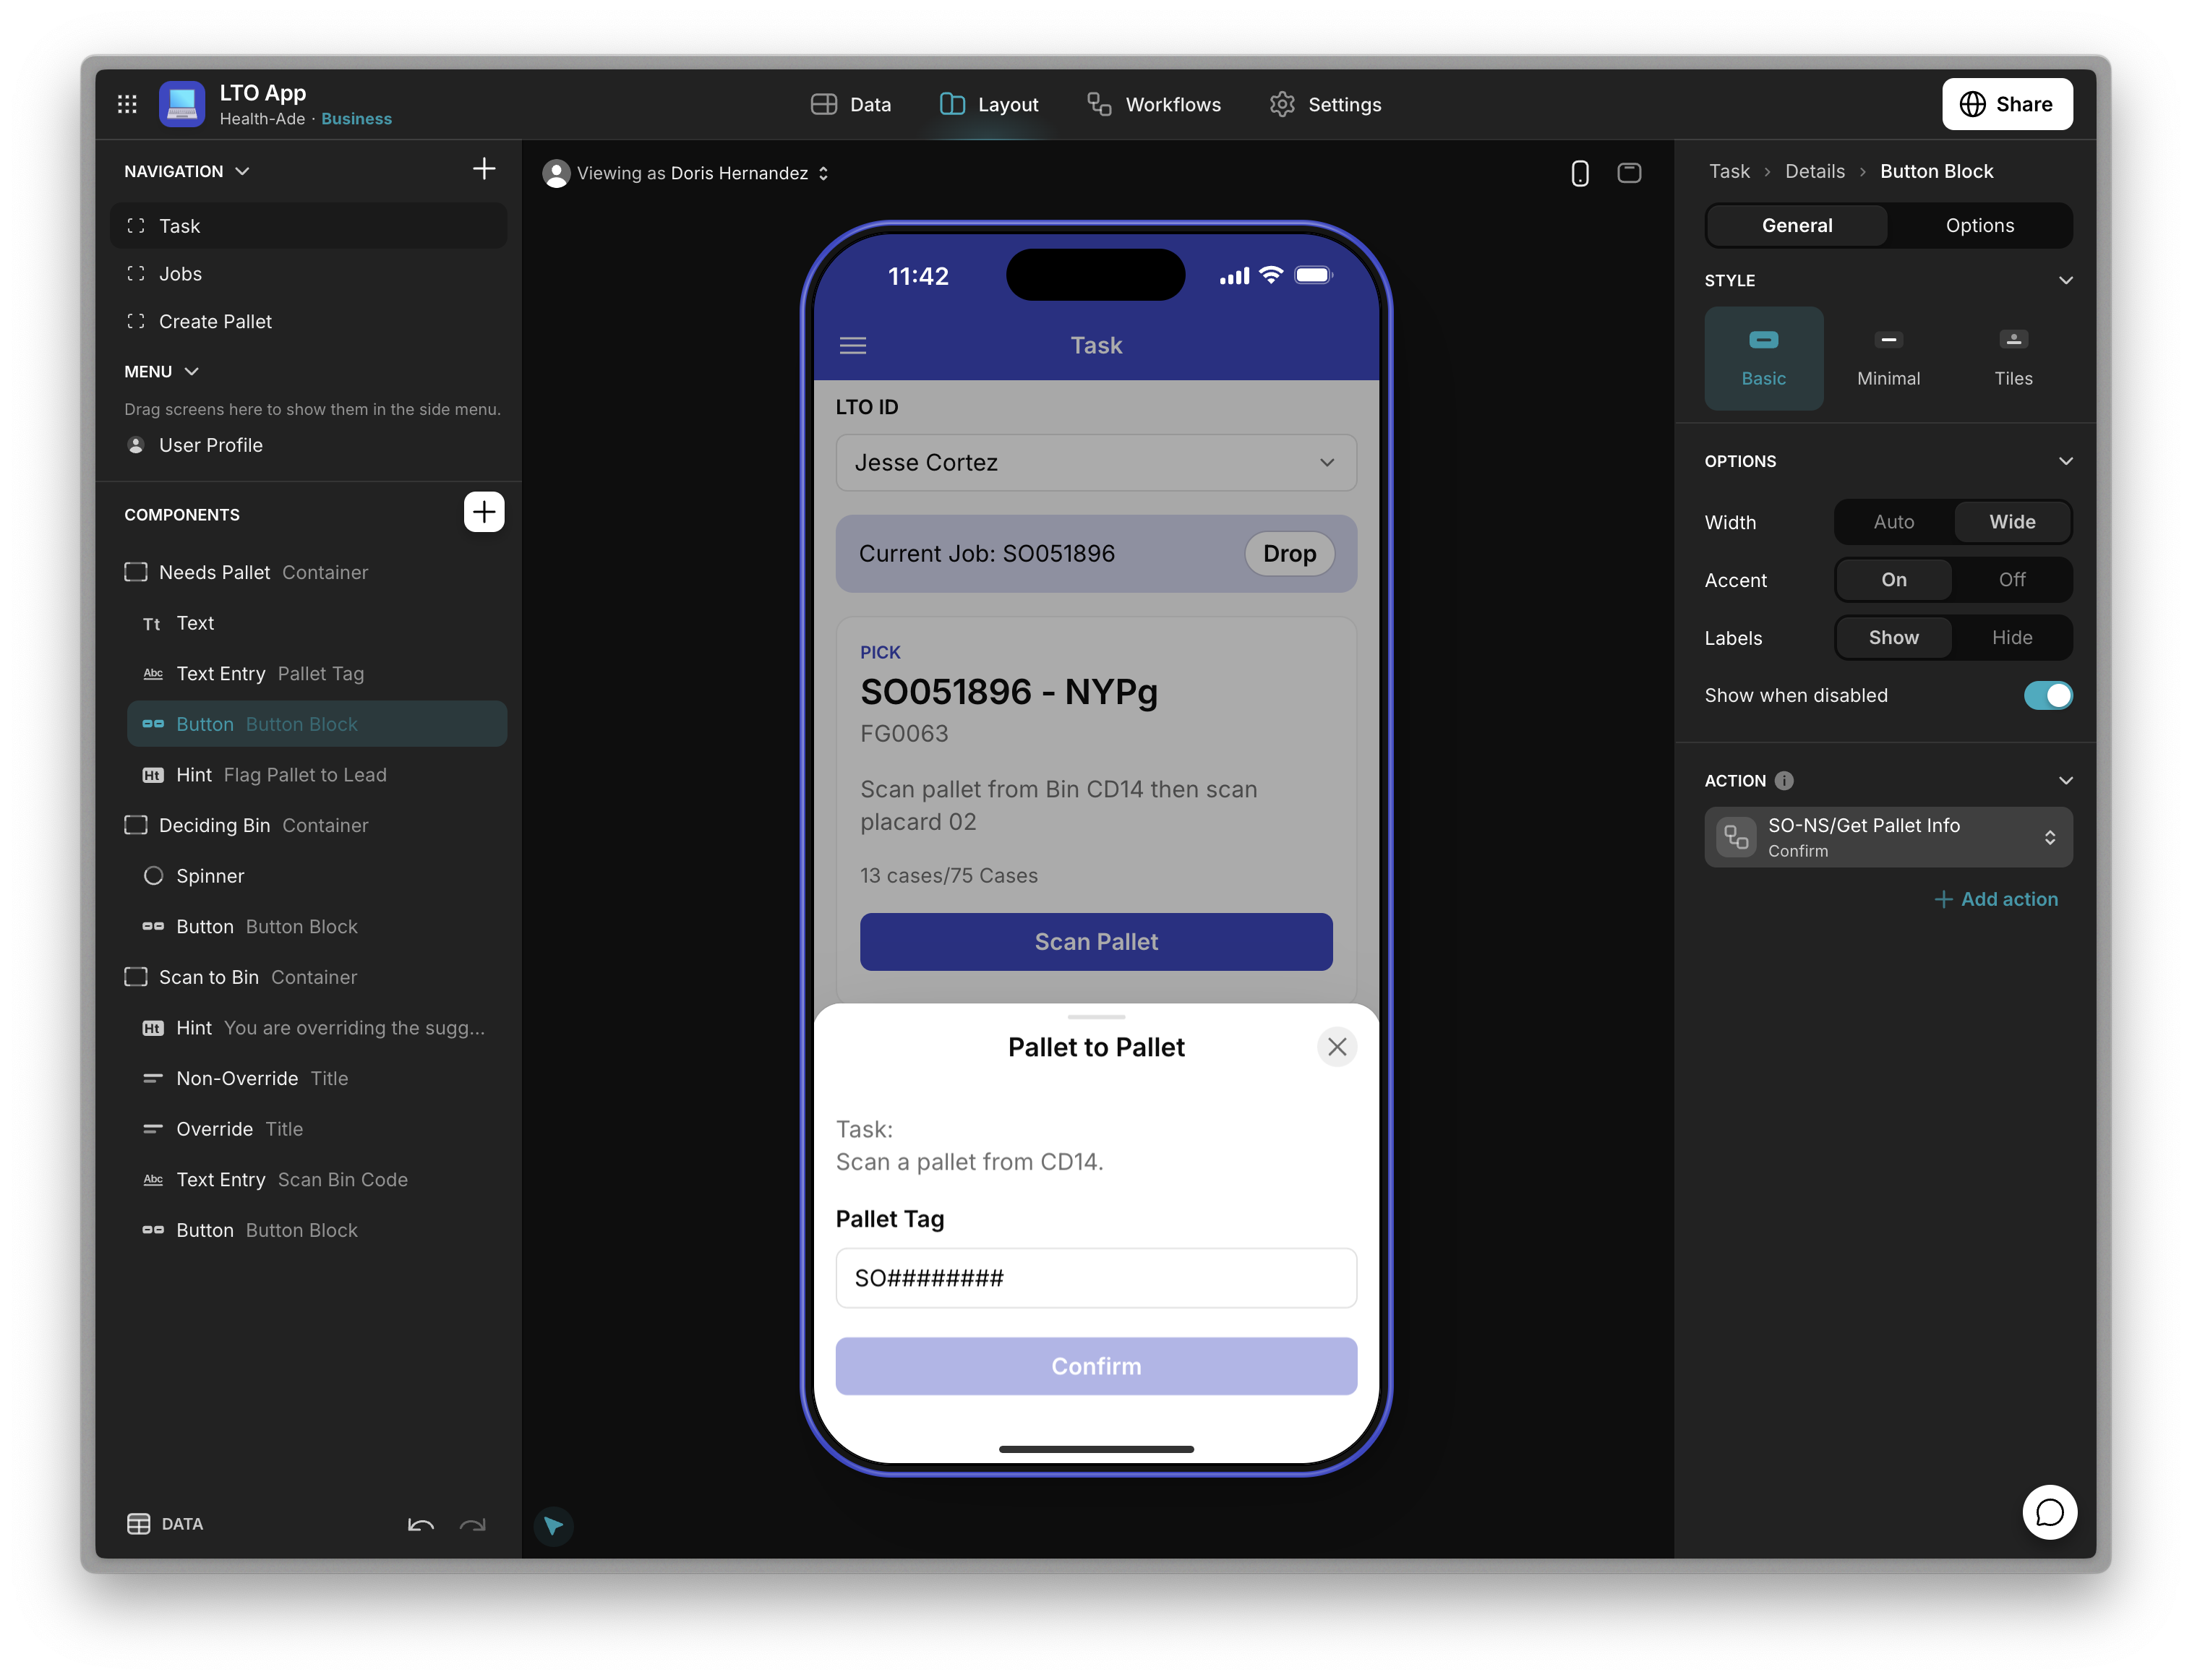The height and width of the screenshot is (1680, 2192).
Task: Switch to tablet device preview icon
Action: 1629,173
